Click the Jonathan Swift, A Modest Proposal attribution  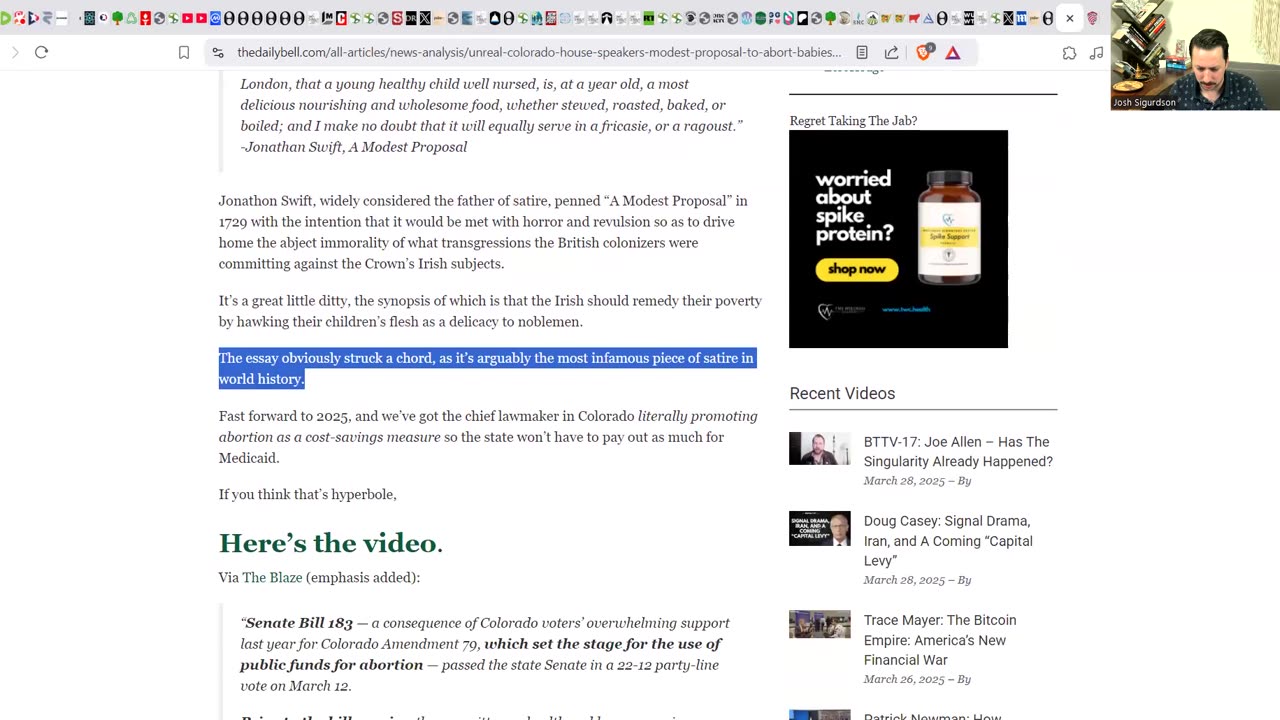(354, 147)
